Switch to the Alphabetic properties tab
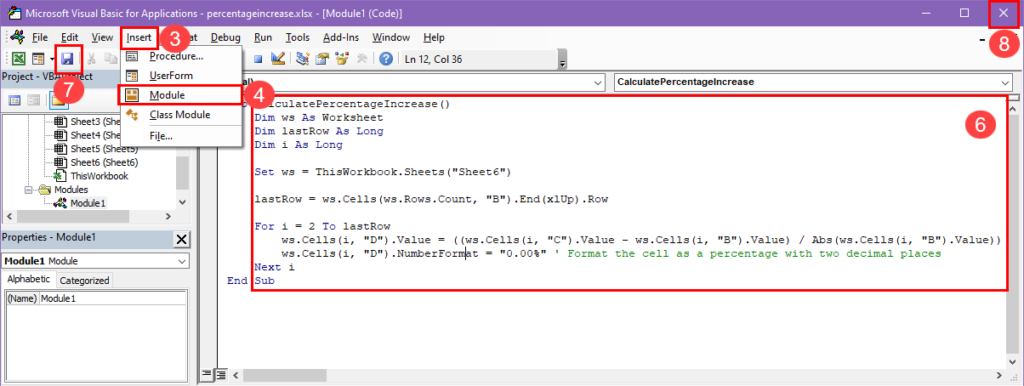This screenshot has width=1024, height=386. 28,280
